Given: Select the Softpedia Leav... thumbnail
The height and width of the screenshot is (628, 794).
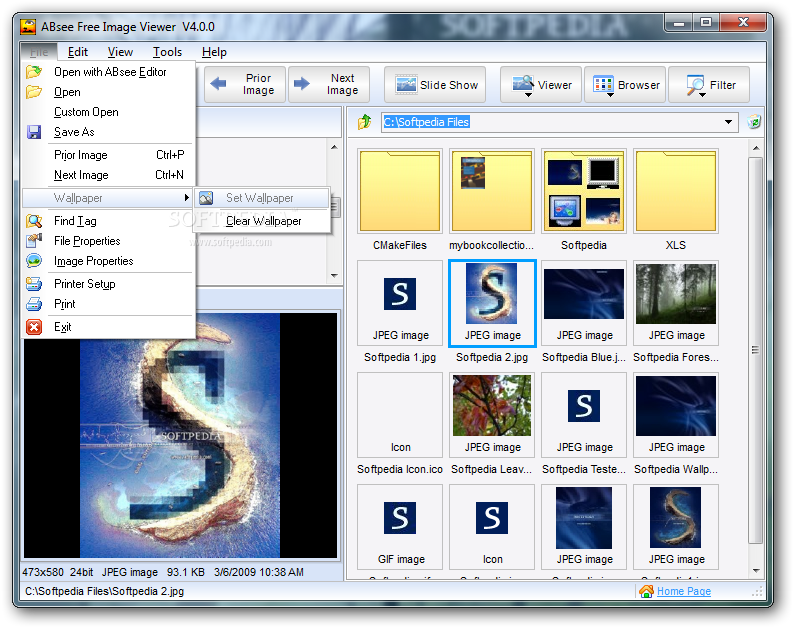Looking at the screenshot, I should point(492,415).
